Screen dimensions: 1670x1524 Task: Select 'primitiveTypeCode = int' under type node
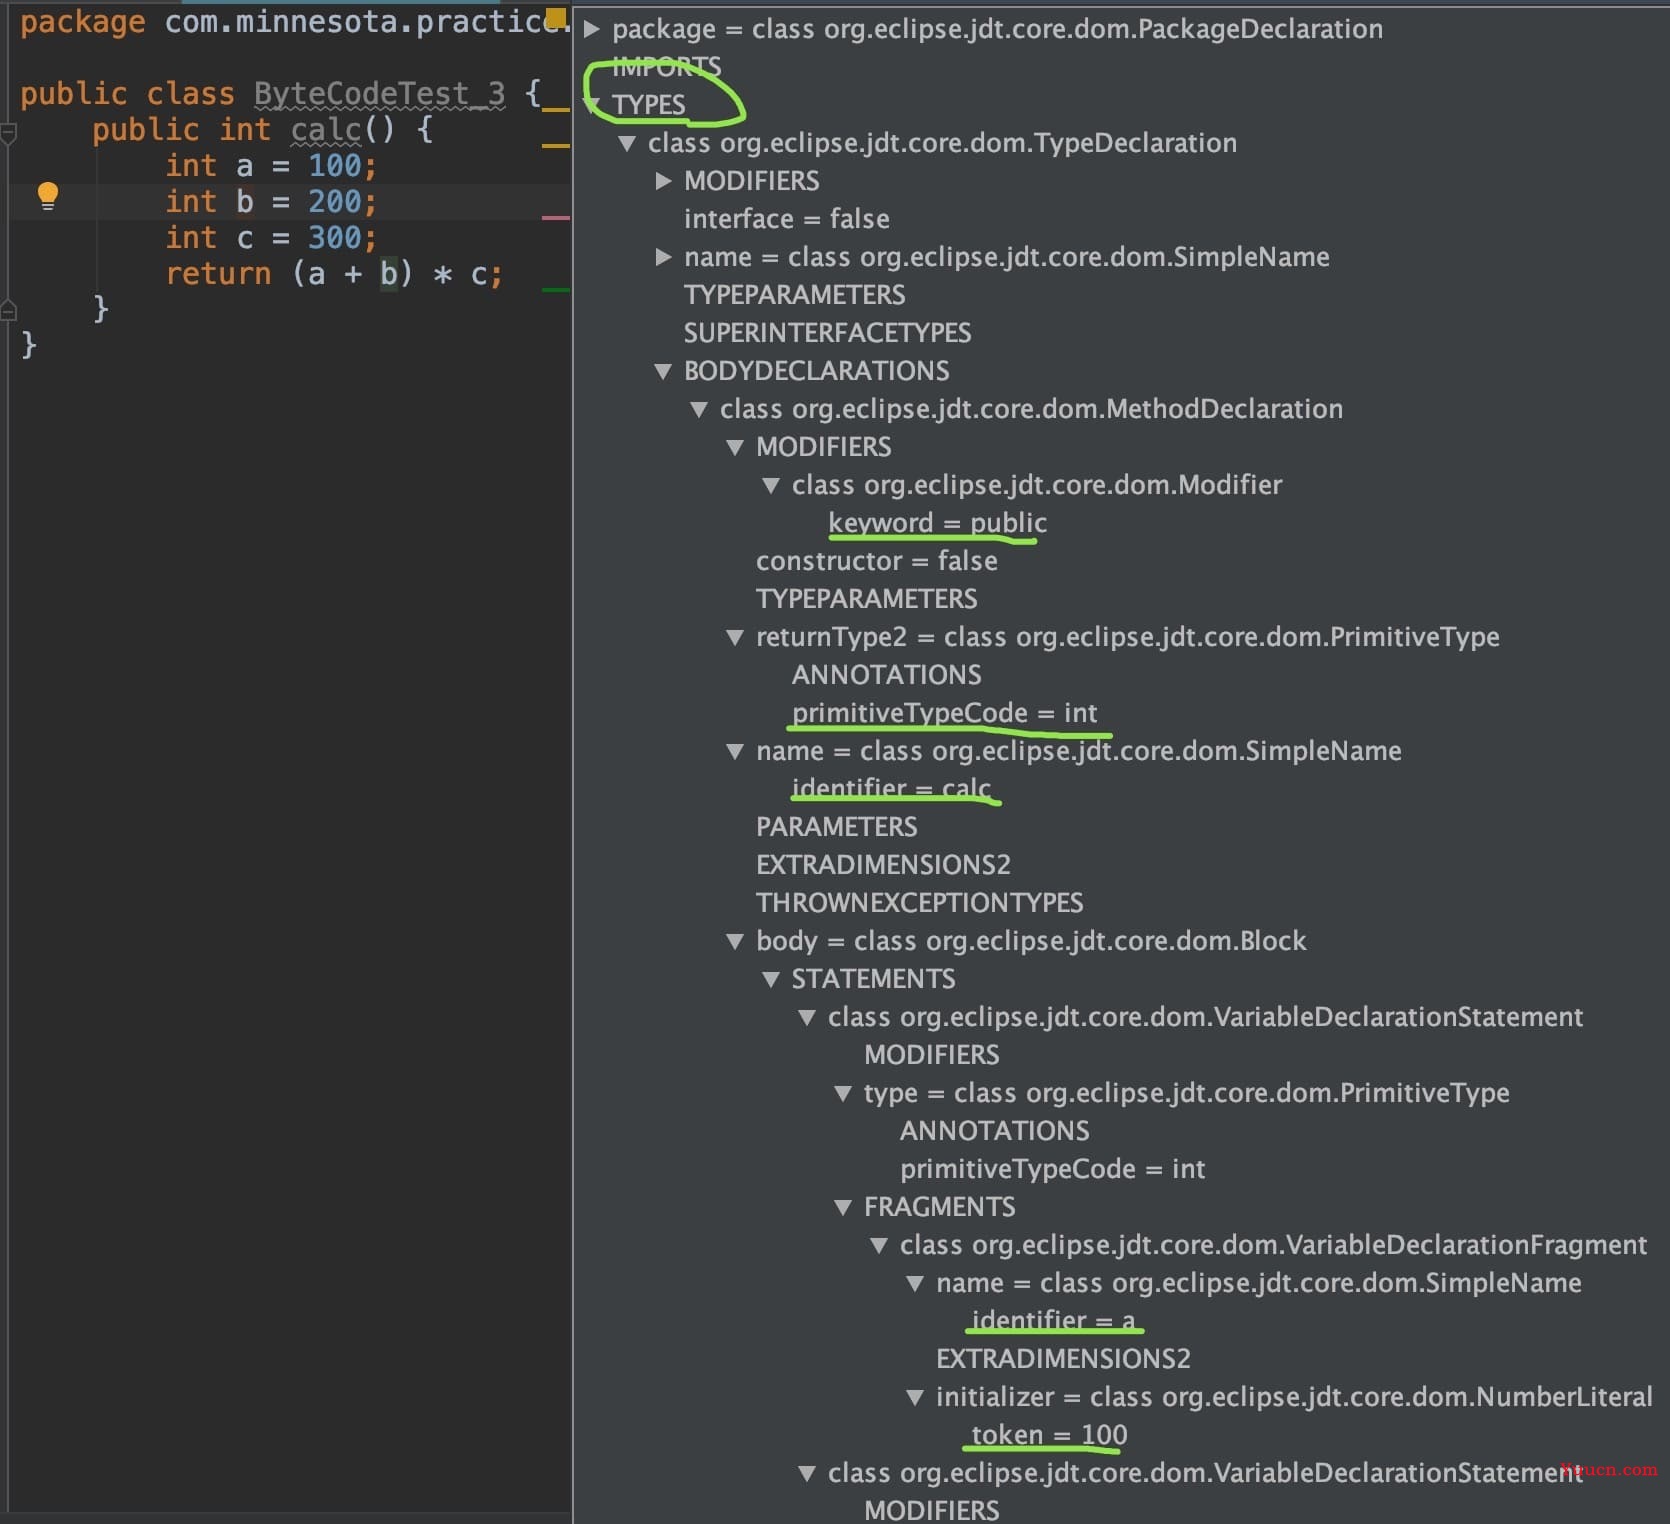(1052, 1169)
